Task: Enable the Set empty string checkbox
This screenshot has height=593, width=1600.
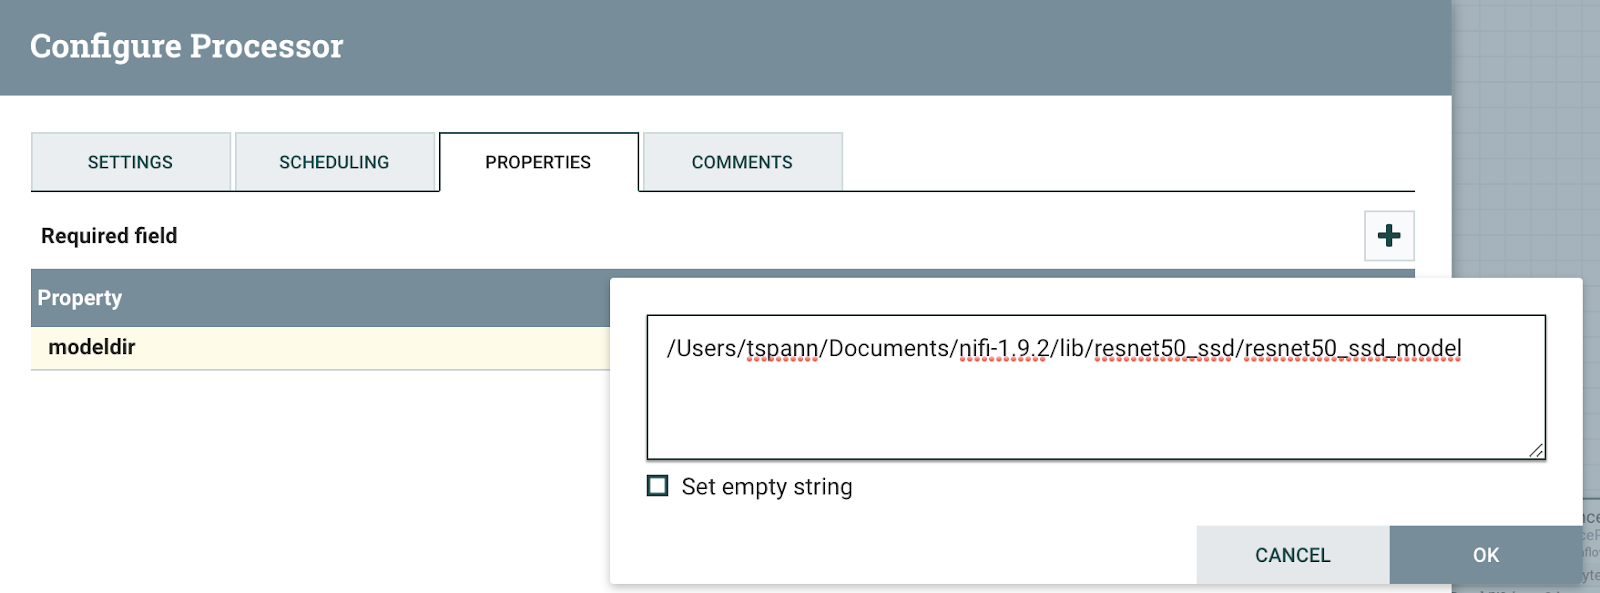Action: (658, 486)
